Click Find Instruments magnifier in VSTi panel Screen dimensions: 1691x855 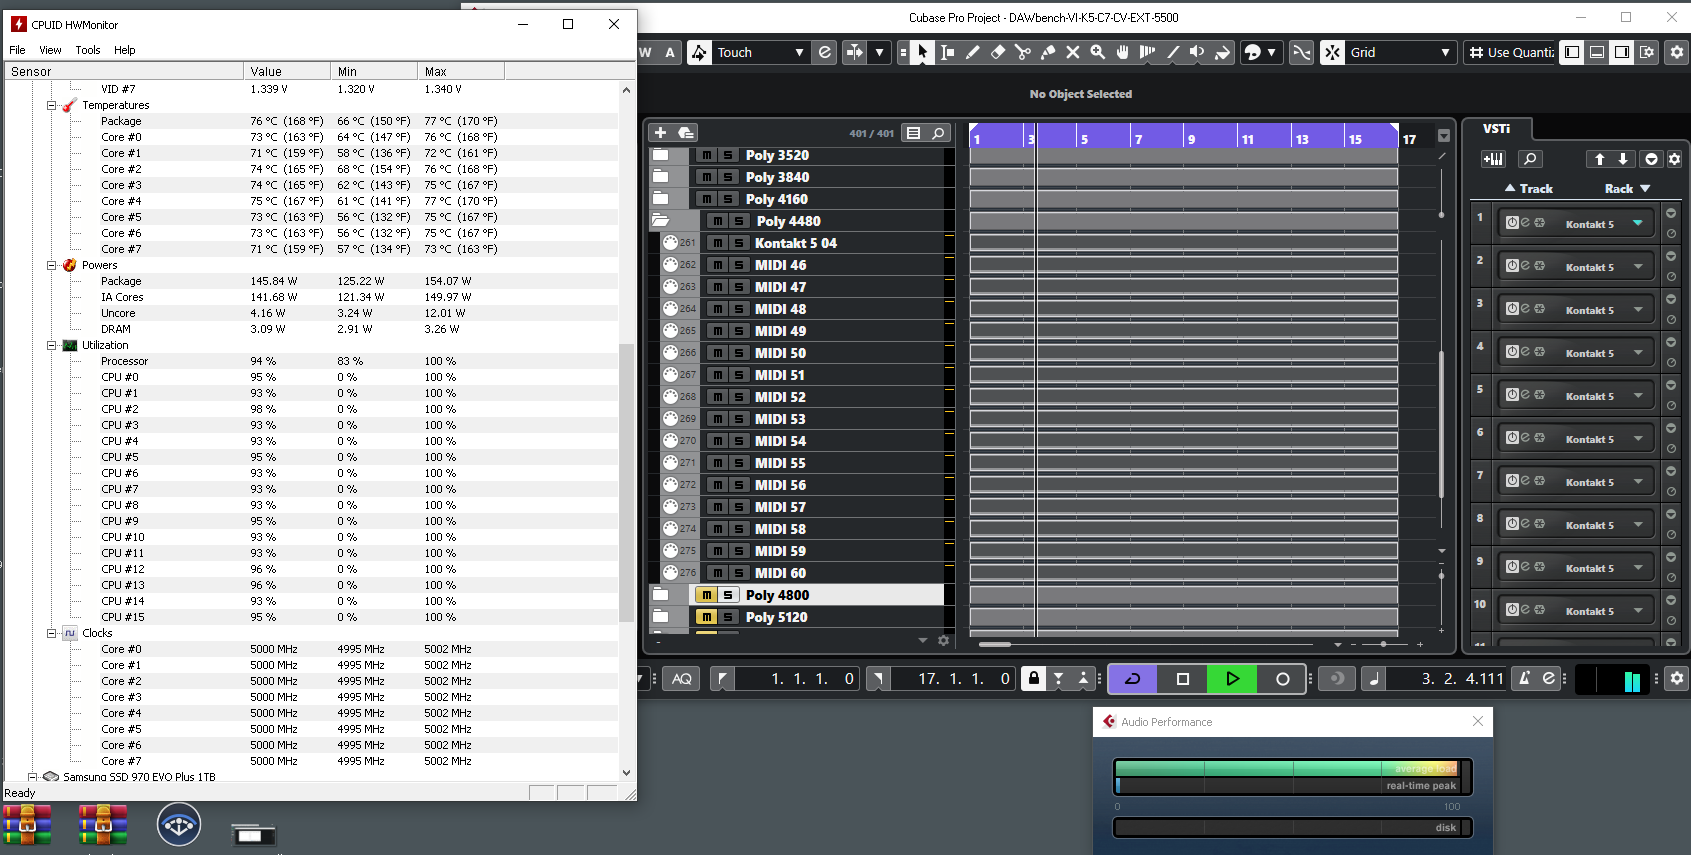1530,159
